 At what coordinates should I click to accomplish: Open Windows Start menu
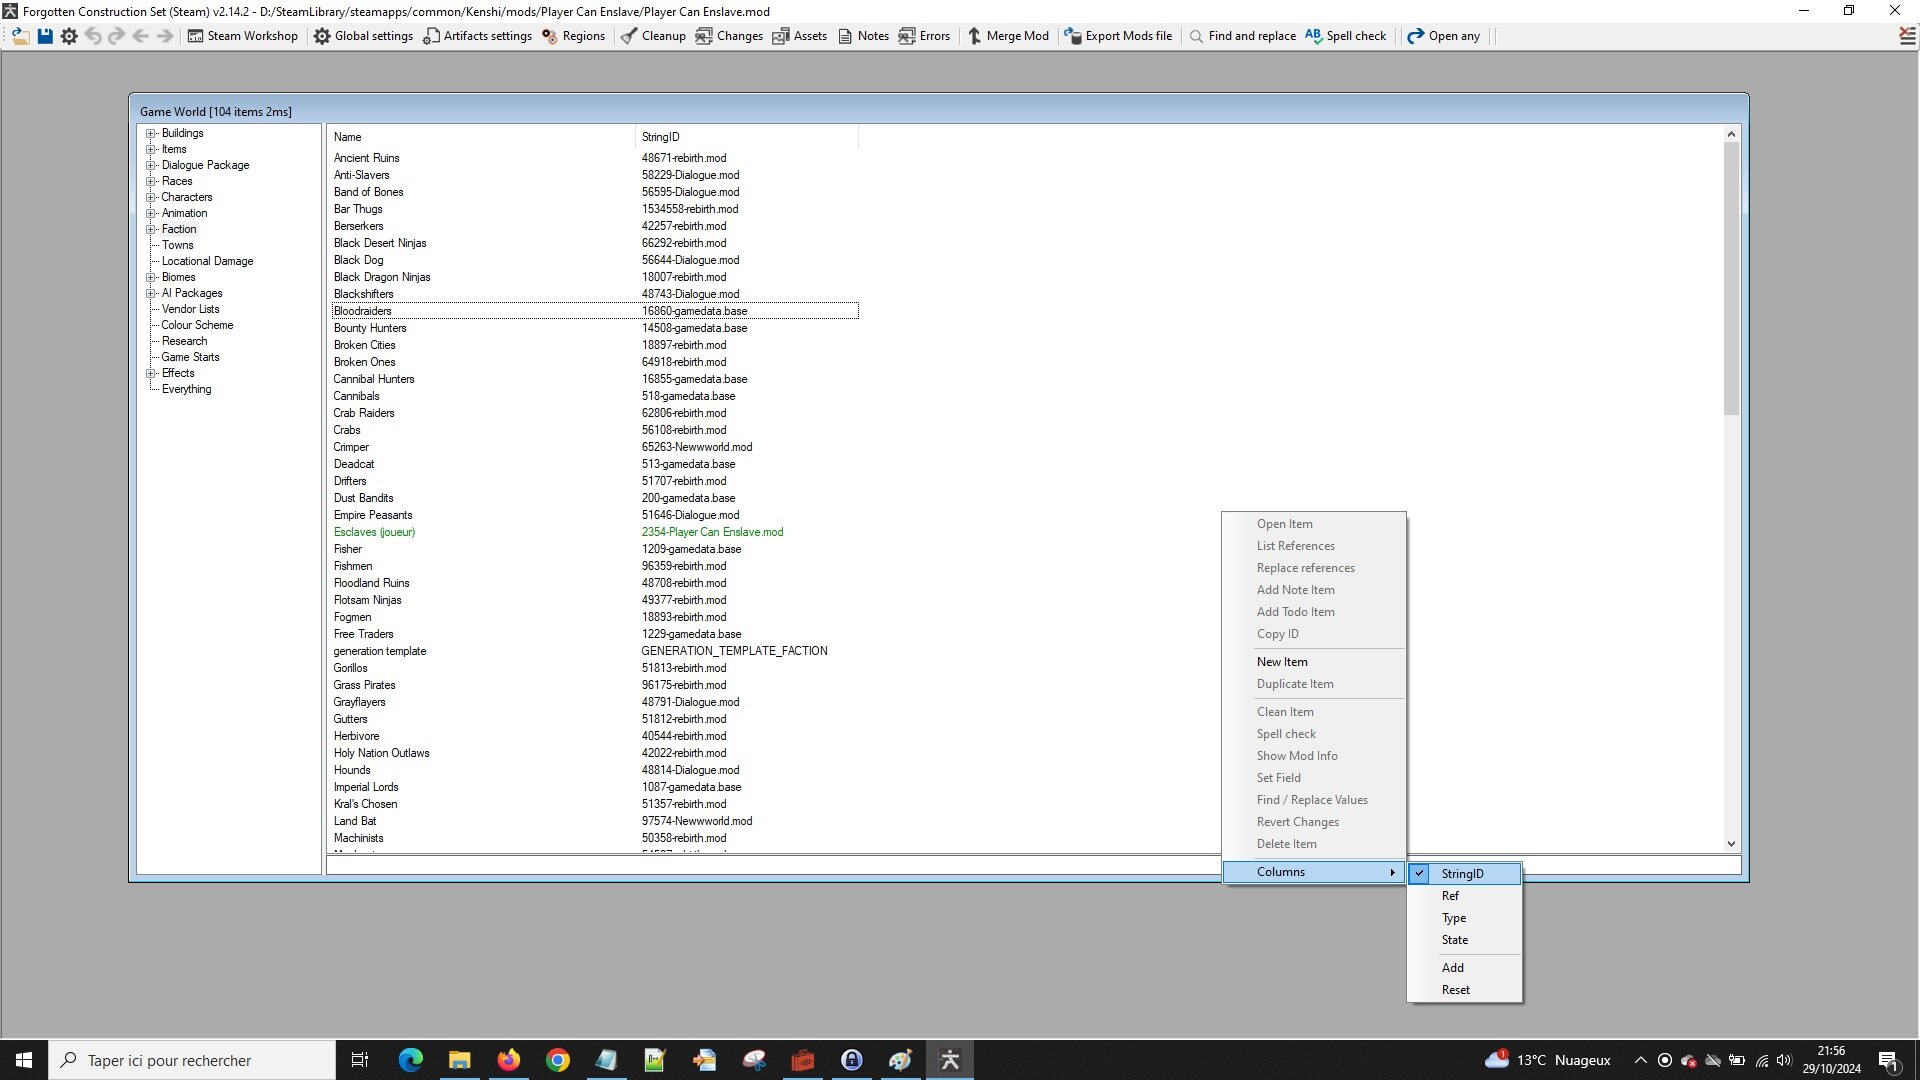24,1060
